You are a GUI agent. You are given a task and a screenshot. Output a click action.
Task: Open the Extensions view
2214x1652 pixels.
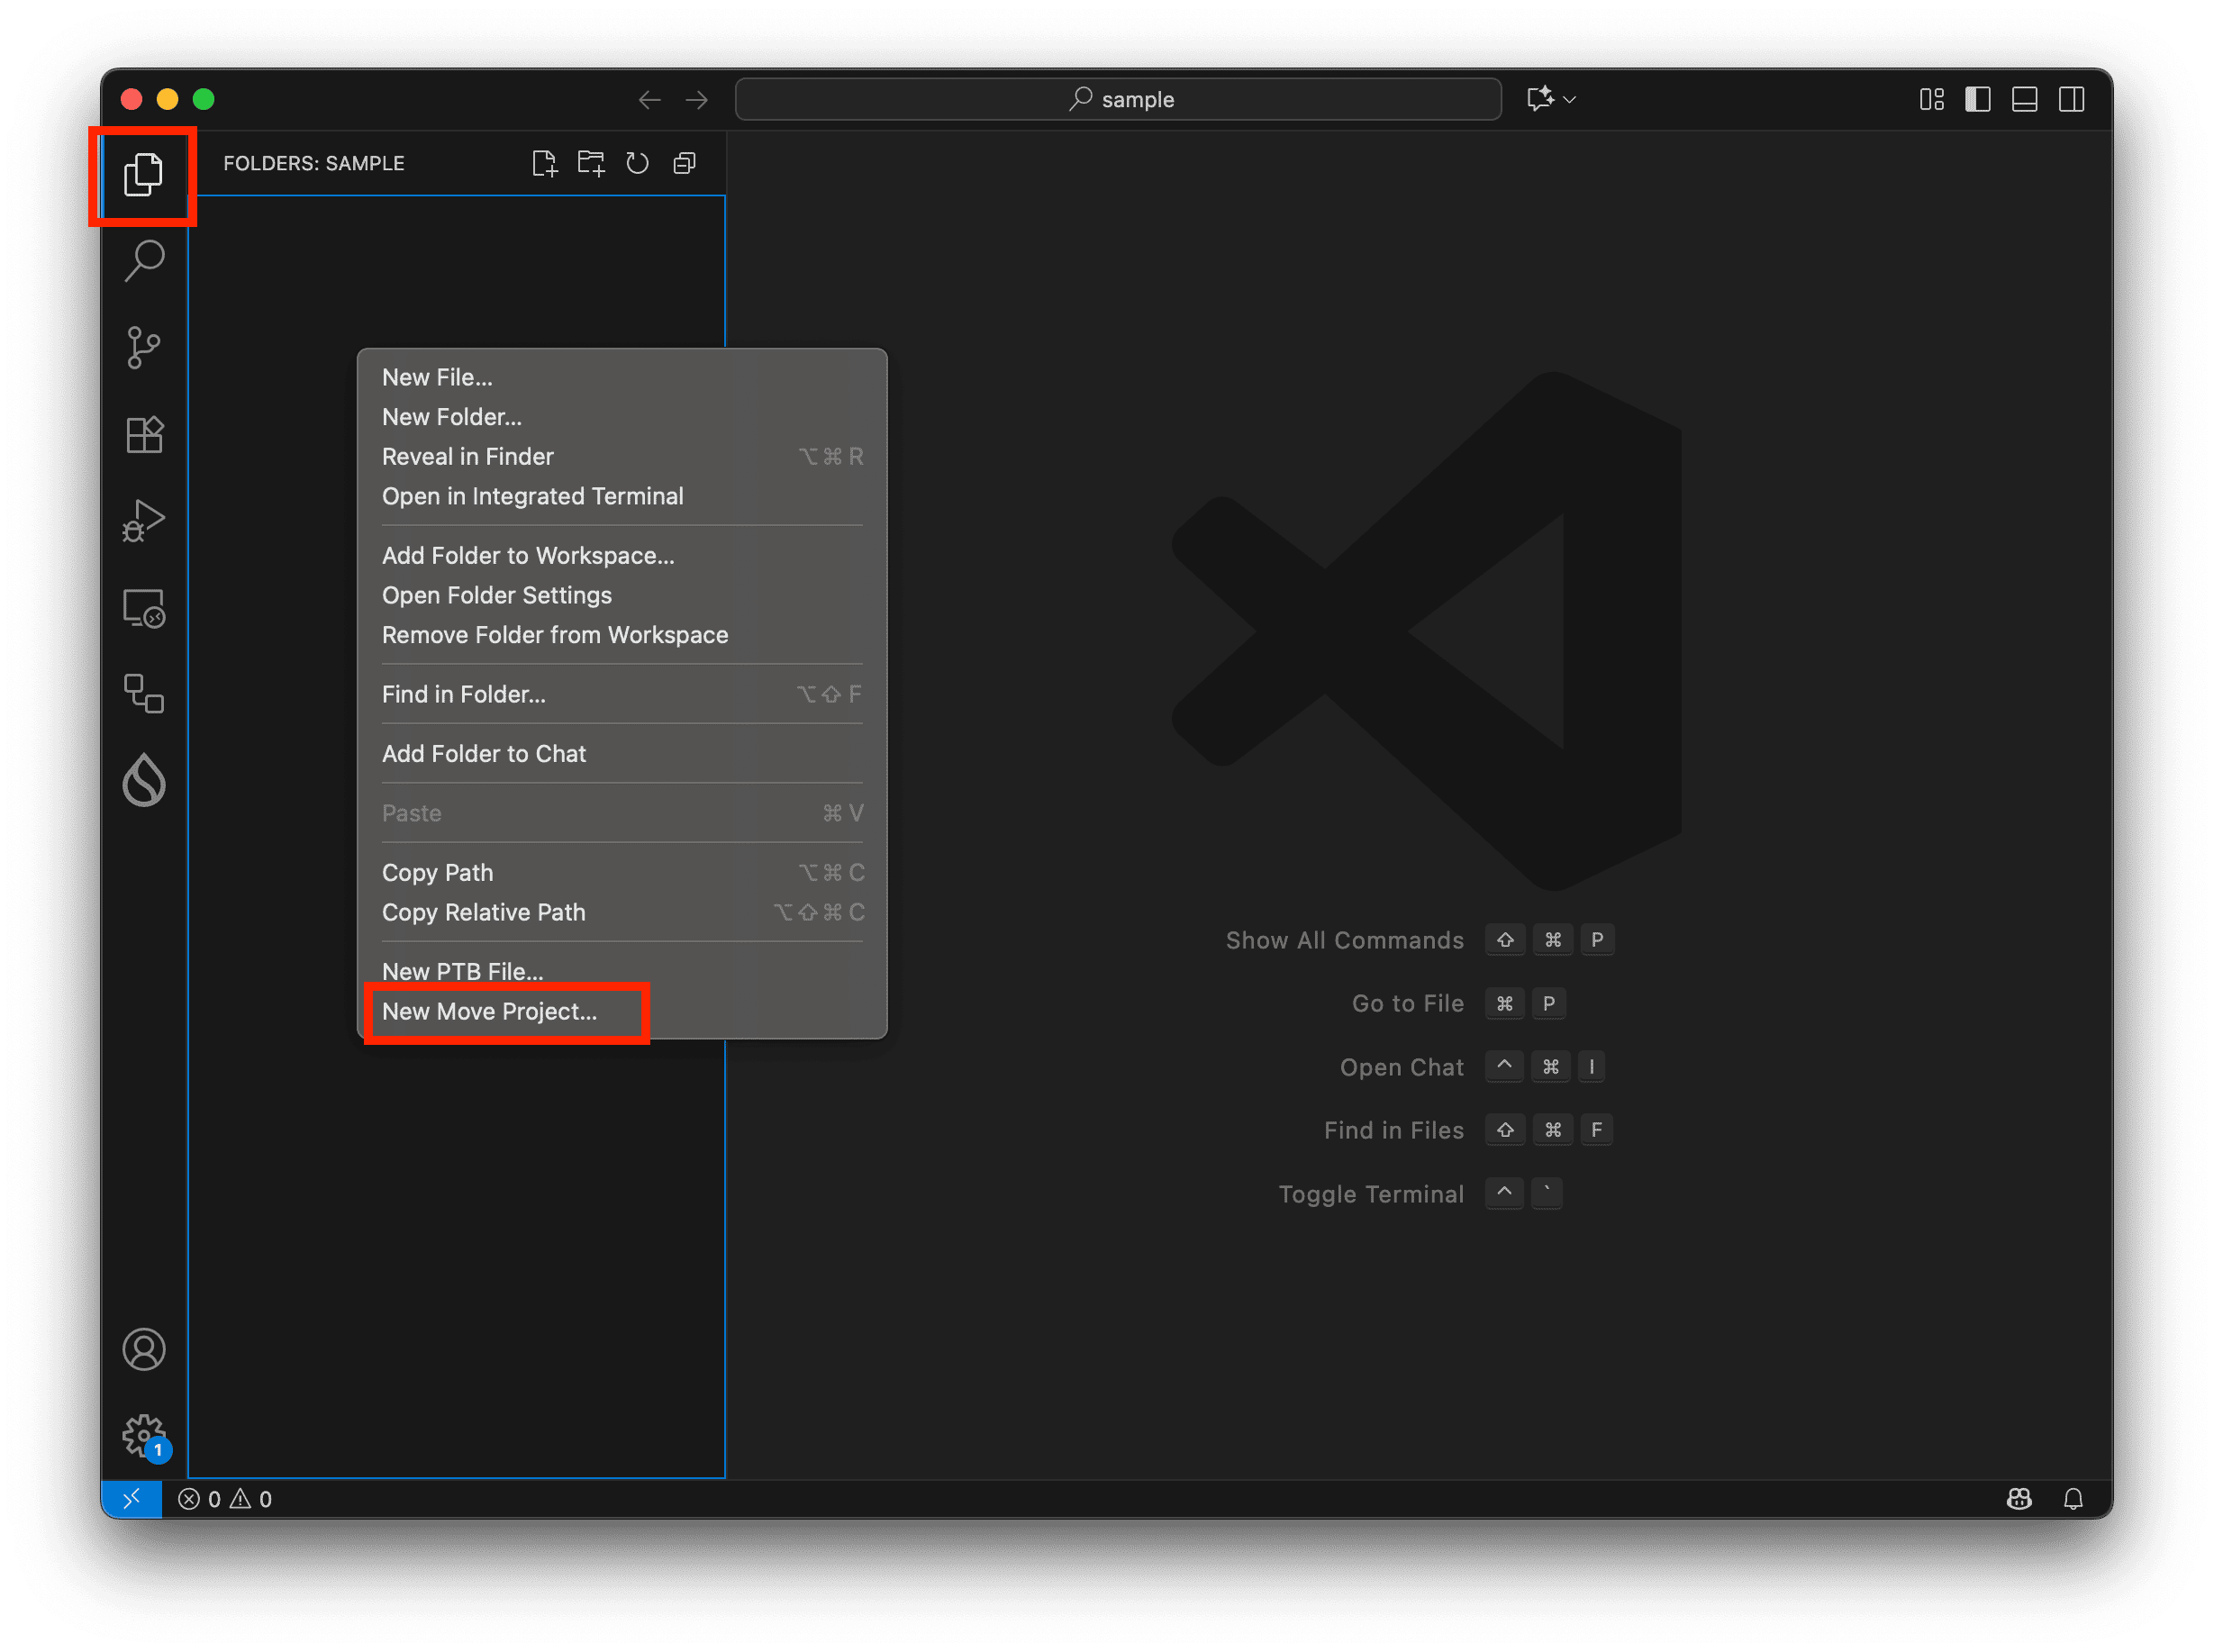143,434
